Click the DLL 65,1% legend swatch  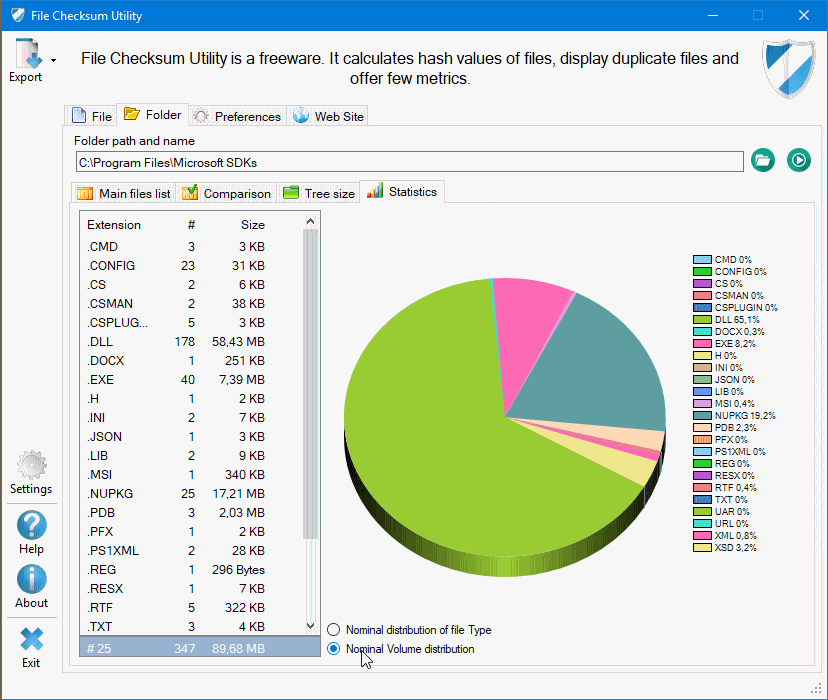click(702, 320)
